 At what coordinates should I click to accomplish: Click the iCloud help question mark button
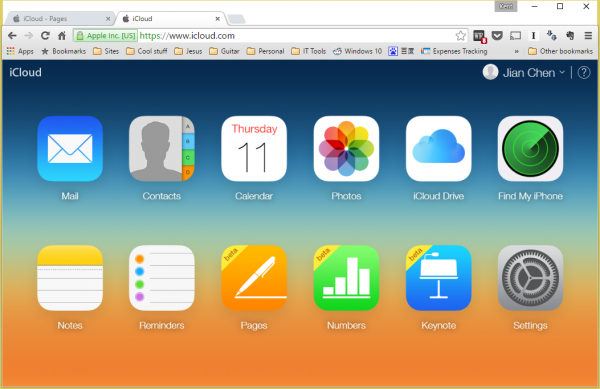click(584, 72)
